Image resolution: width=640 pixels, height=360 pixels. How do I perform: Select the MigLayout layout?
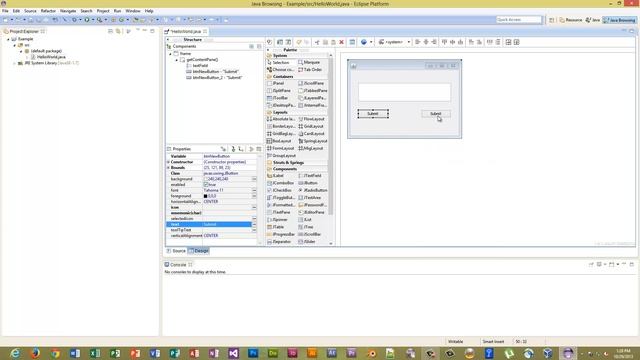point(311,148)
